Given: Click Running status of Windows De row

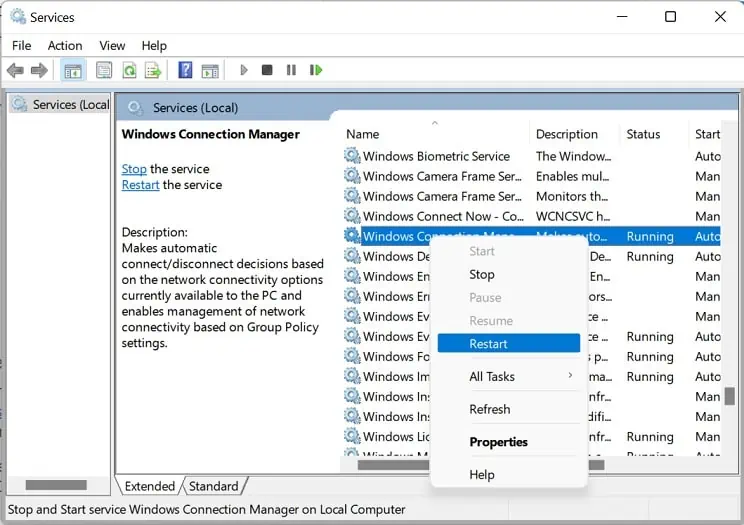Looking at the screenshot, I should point(650,256).
